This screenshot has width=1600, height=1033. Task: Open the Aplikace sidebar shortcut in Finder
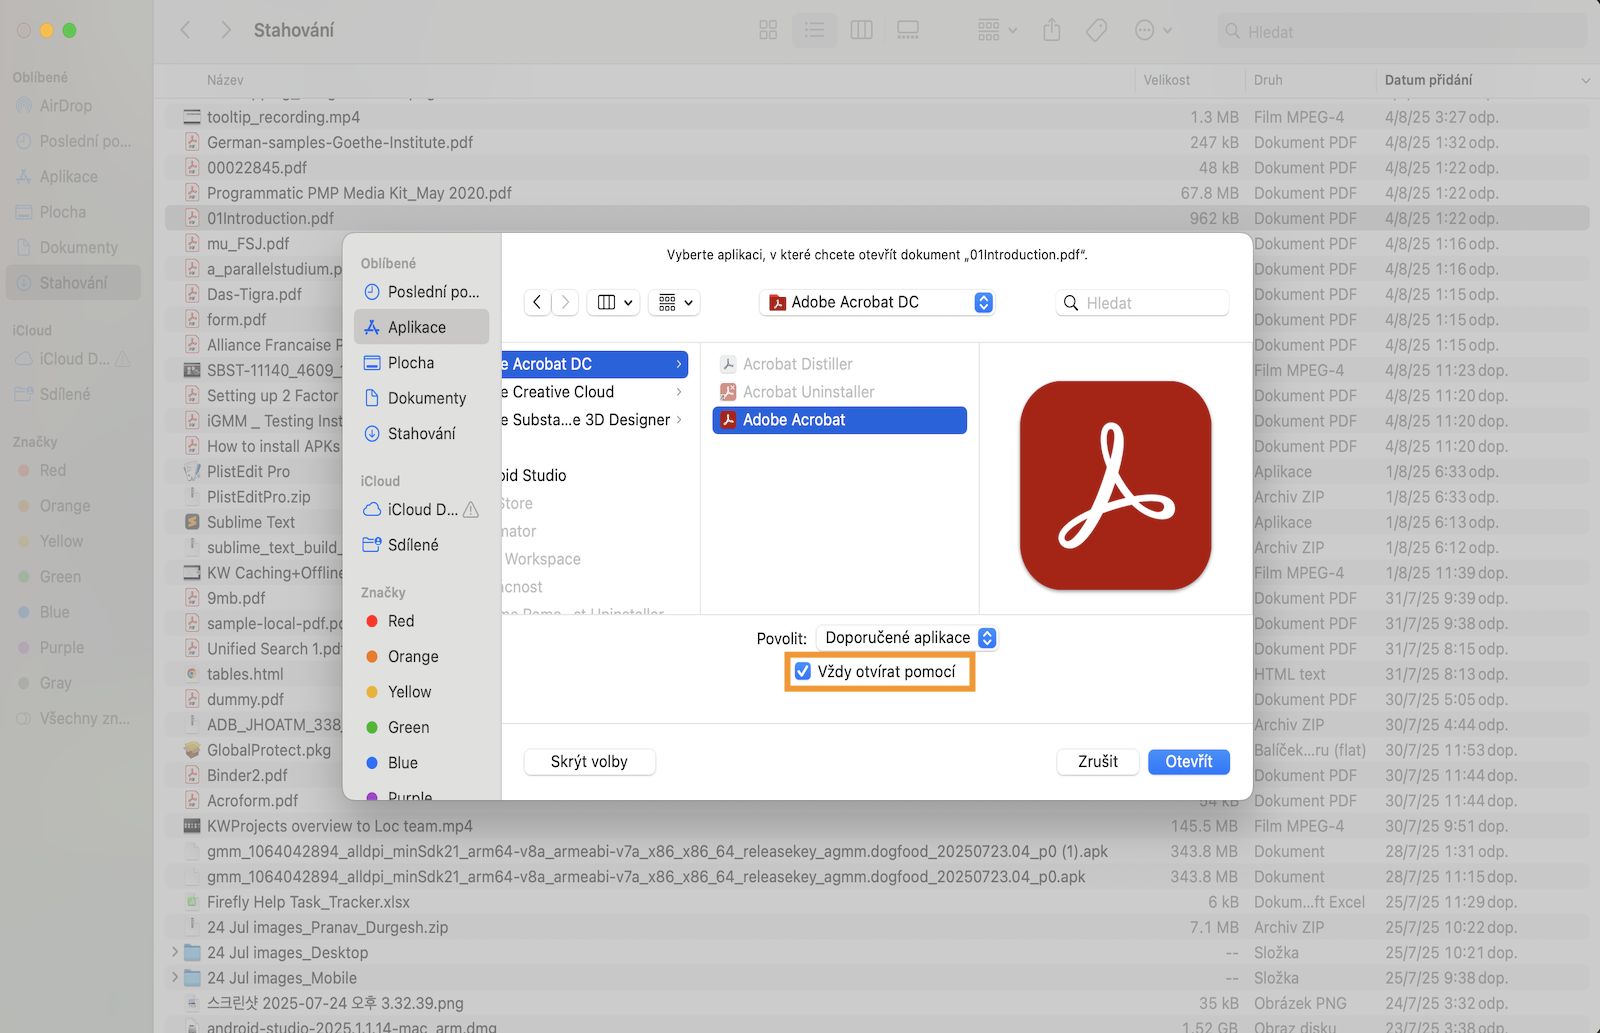[x=68, y=176]
